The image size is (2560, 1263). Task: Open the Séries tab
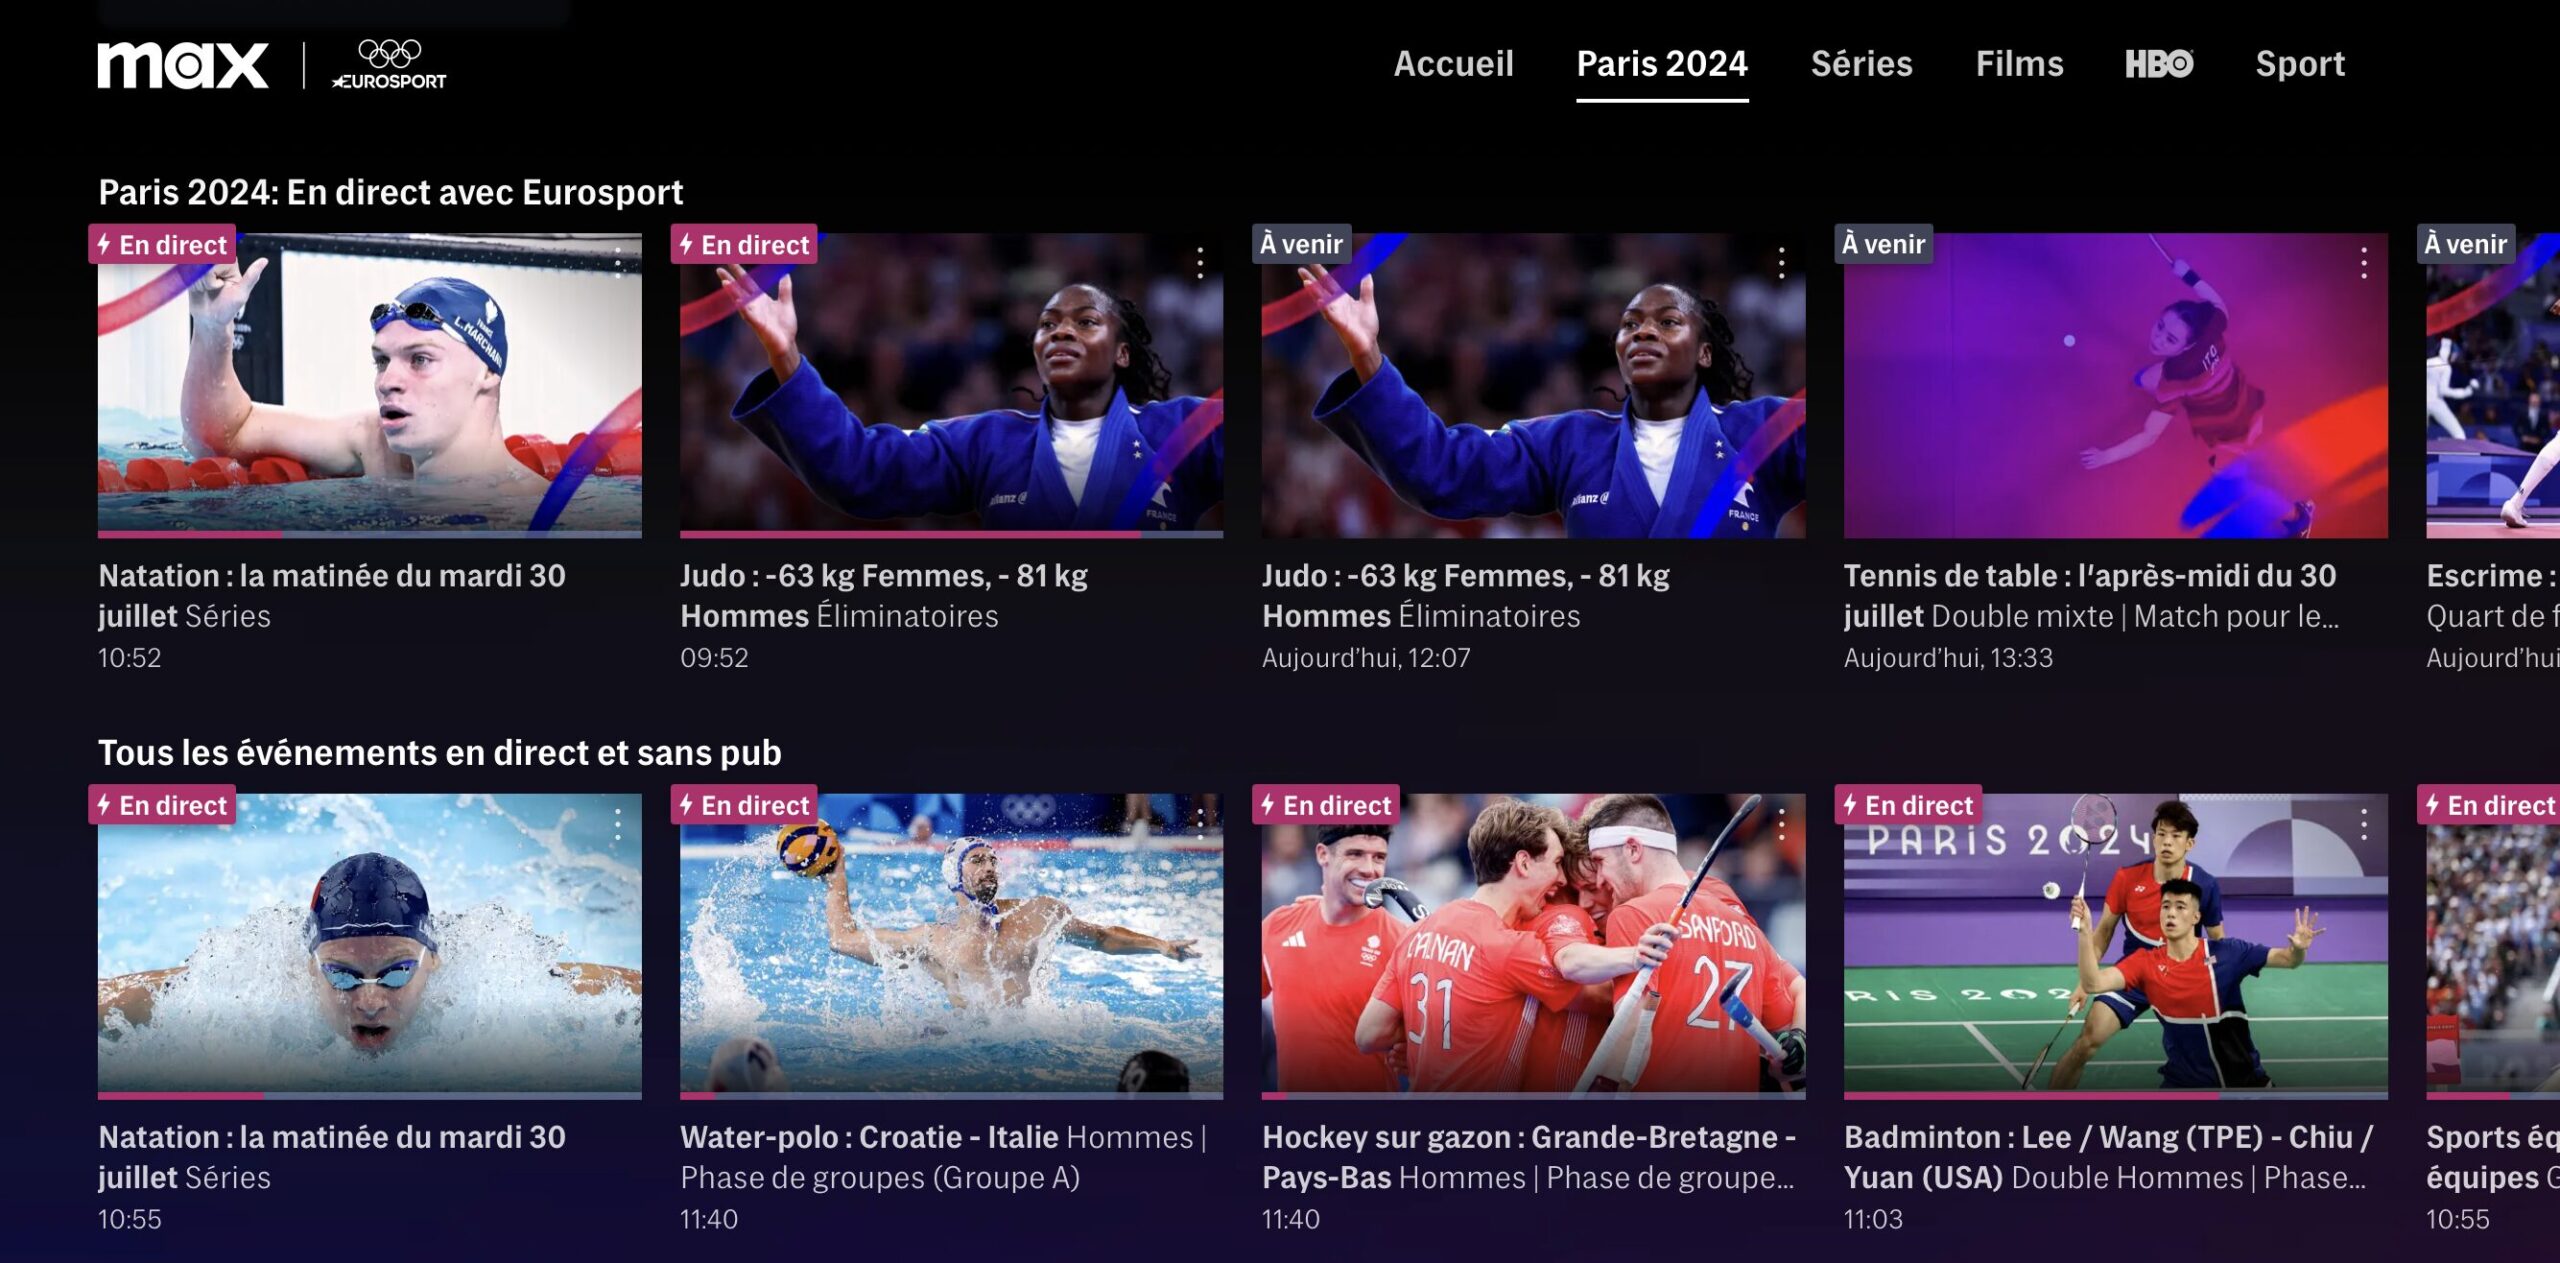click(x=1862, y=64)
